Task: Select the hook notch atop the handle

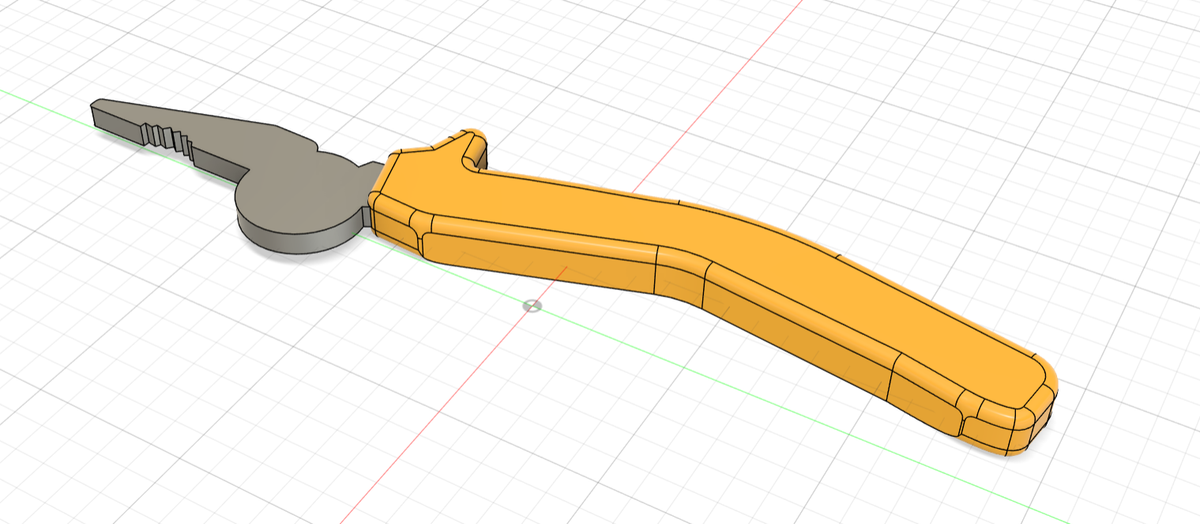Action: [x=468, y=148]
